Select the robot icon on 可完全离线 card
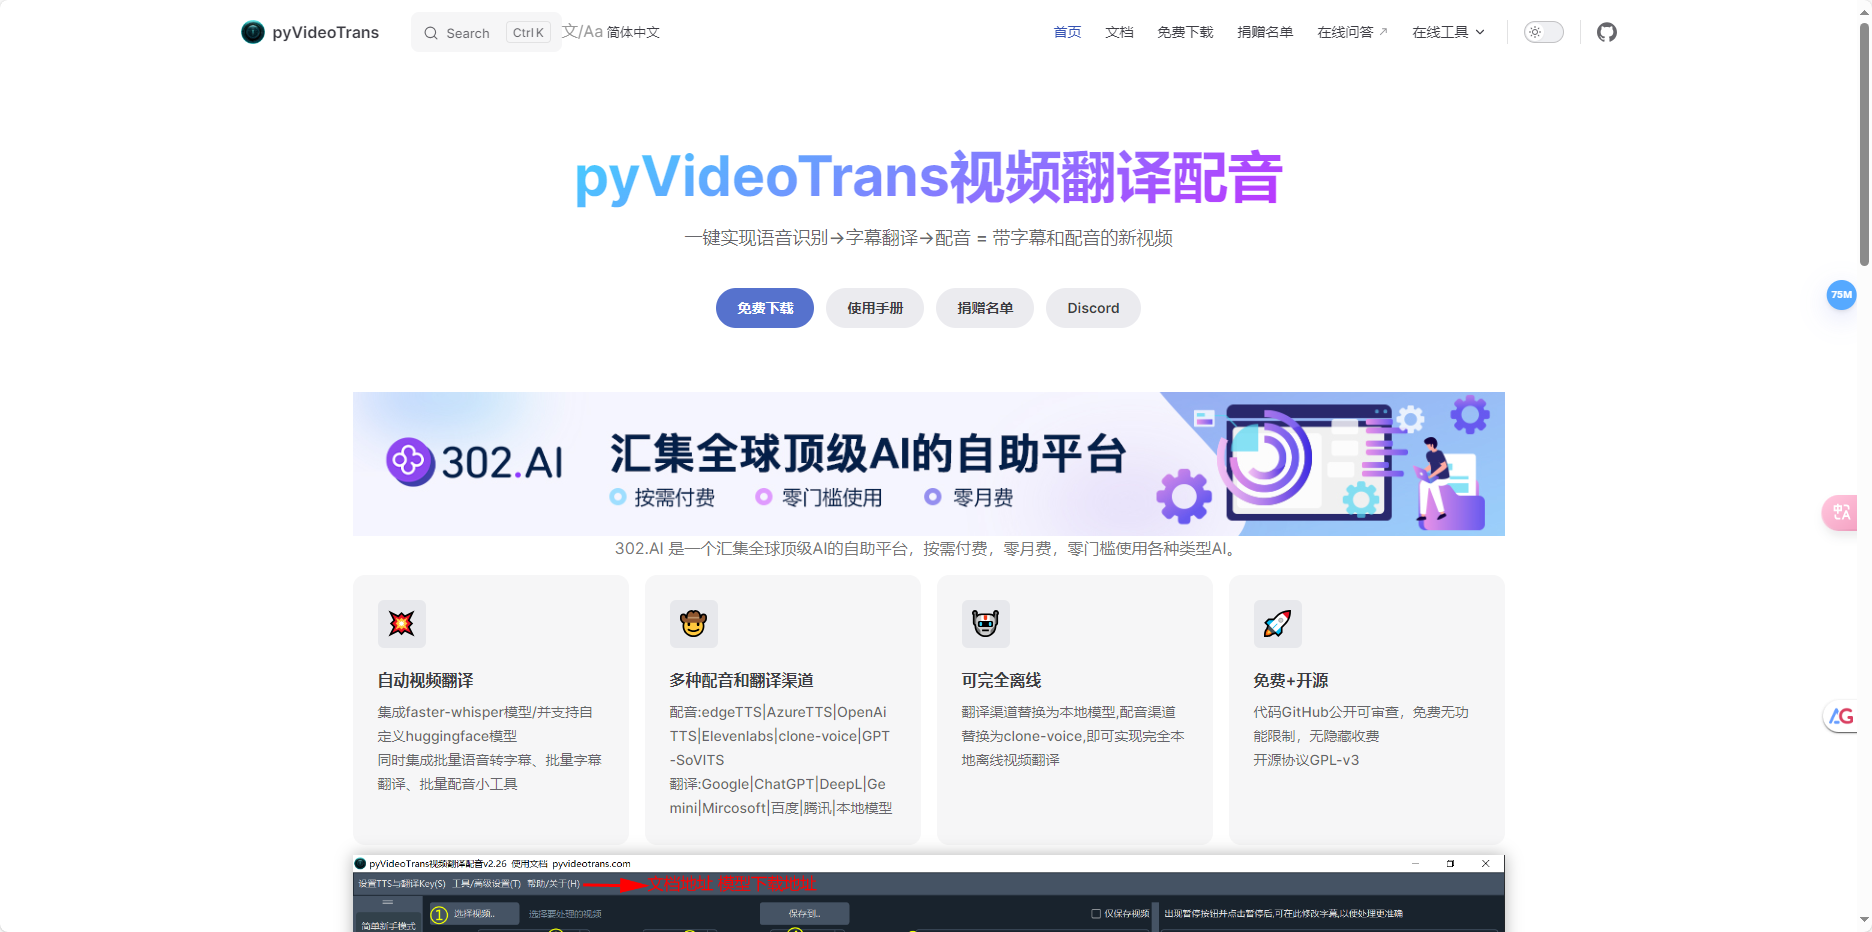Viewport: 1872px width, 932px height. click(986, 623)
